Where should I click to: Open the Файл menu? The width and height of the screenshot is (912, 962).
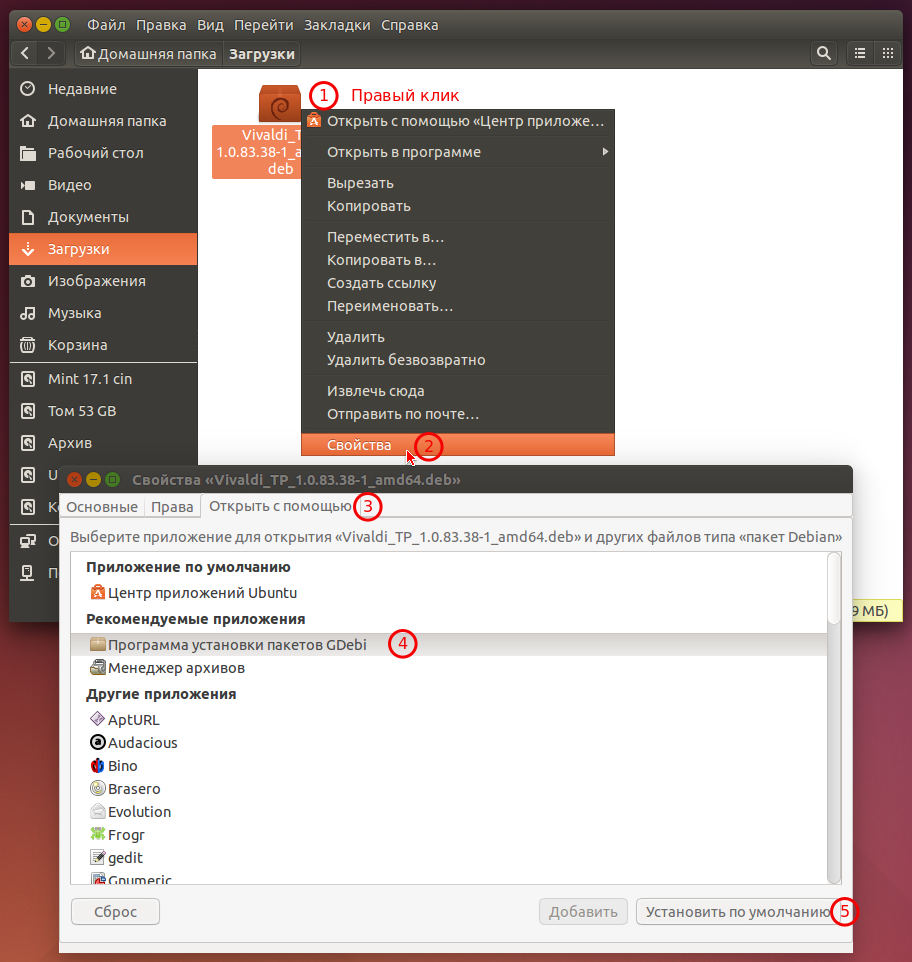pyautogui.click(x=106, y=25)
